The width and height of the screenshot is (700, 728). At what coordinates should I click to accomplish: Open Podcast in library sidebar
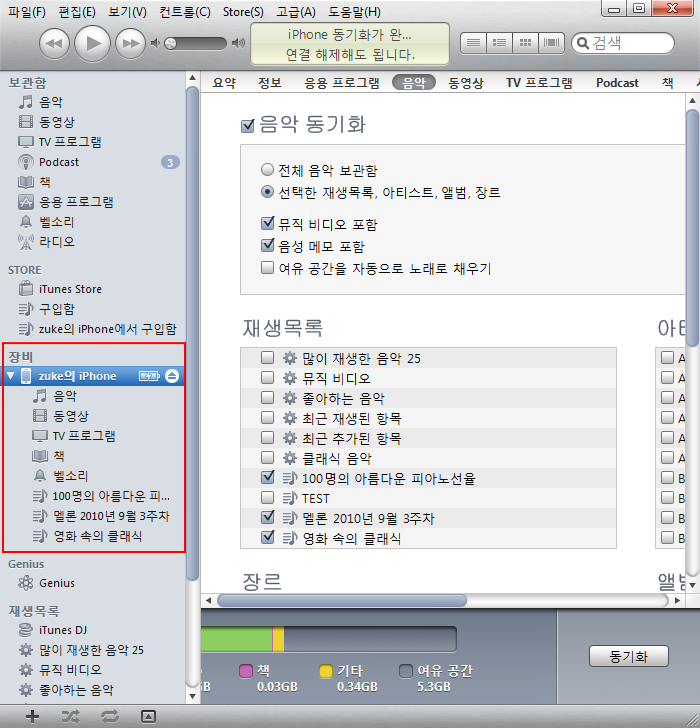[59, 162]
